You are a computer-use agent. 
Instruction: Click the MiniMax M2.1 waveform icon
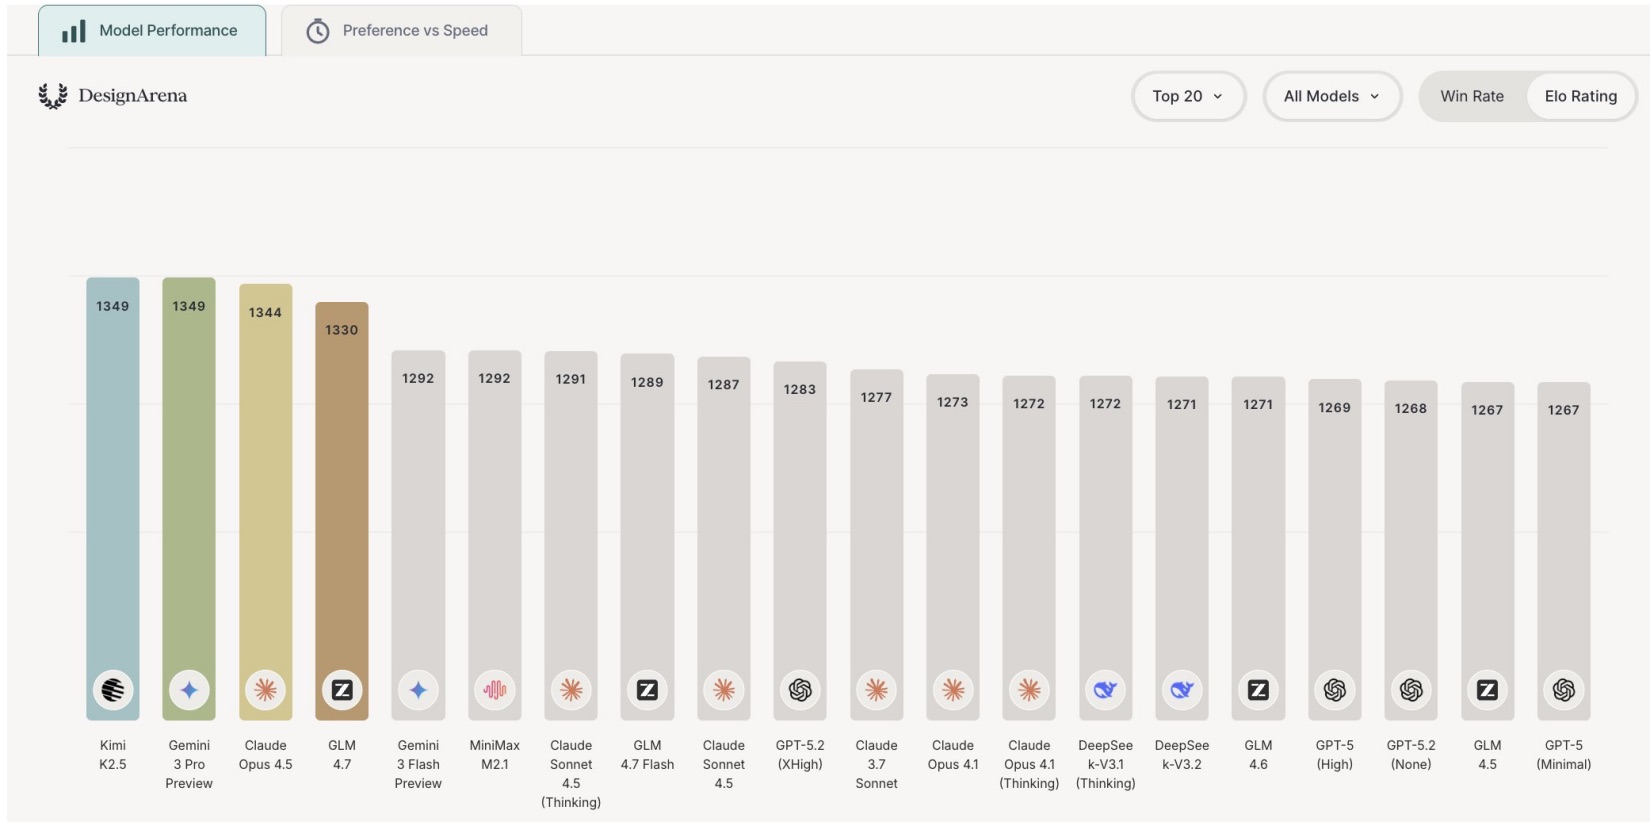495,690
